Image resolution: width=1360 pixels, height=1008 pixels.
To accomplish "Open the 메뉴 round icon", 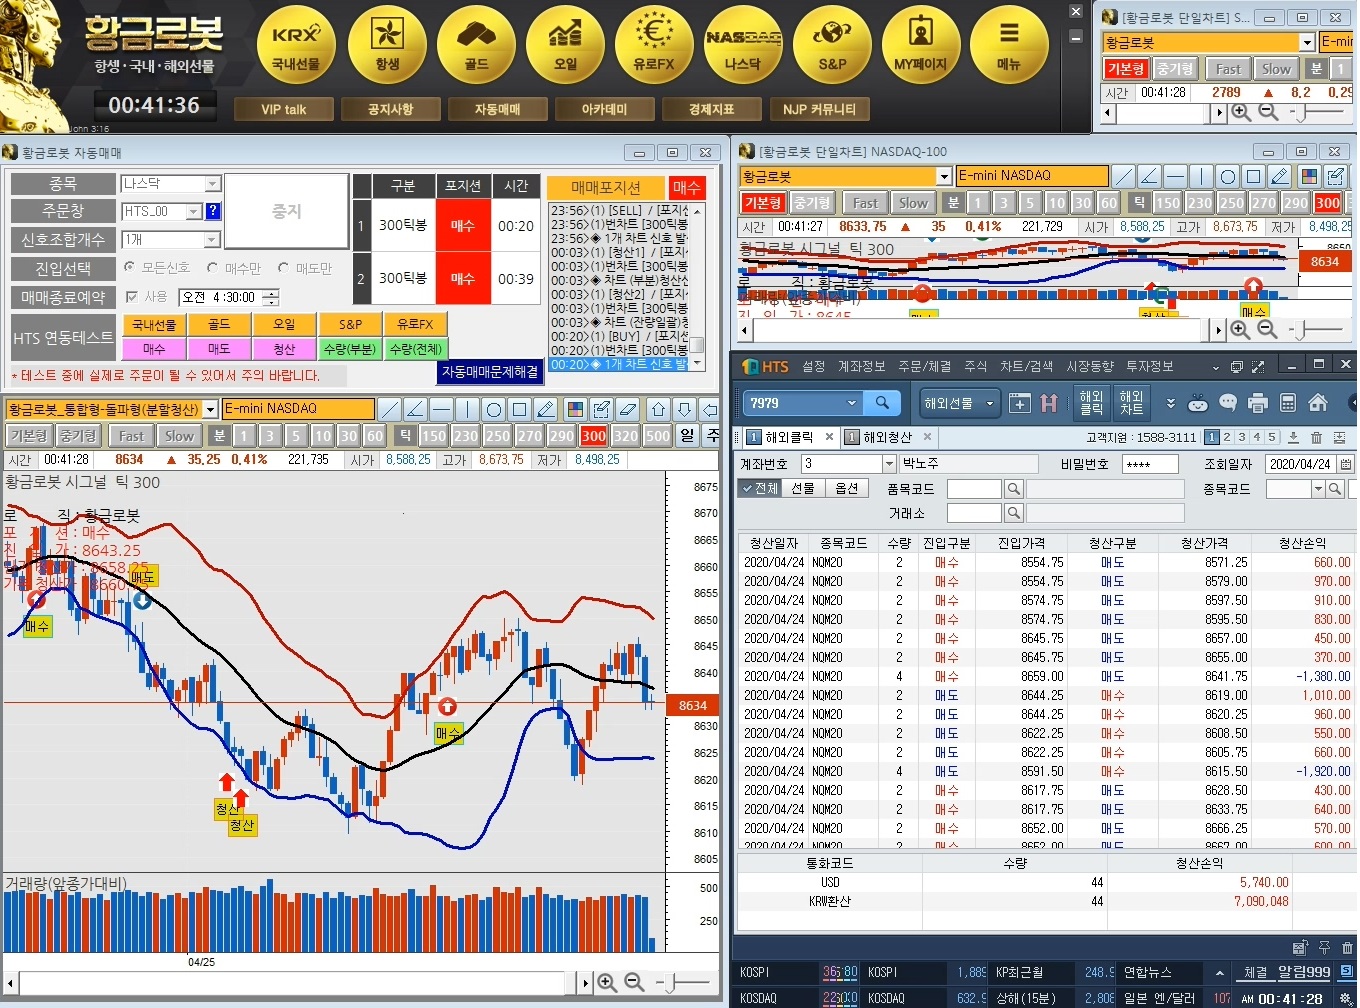I will pos(1009,45).
